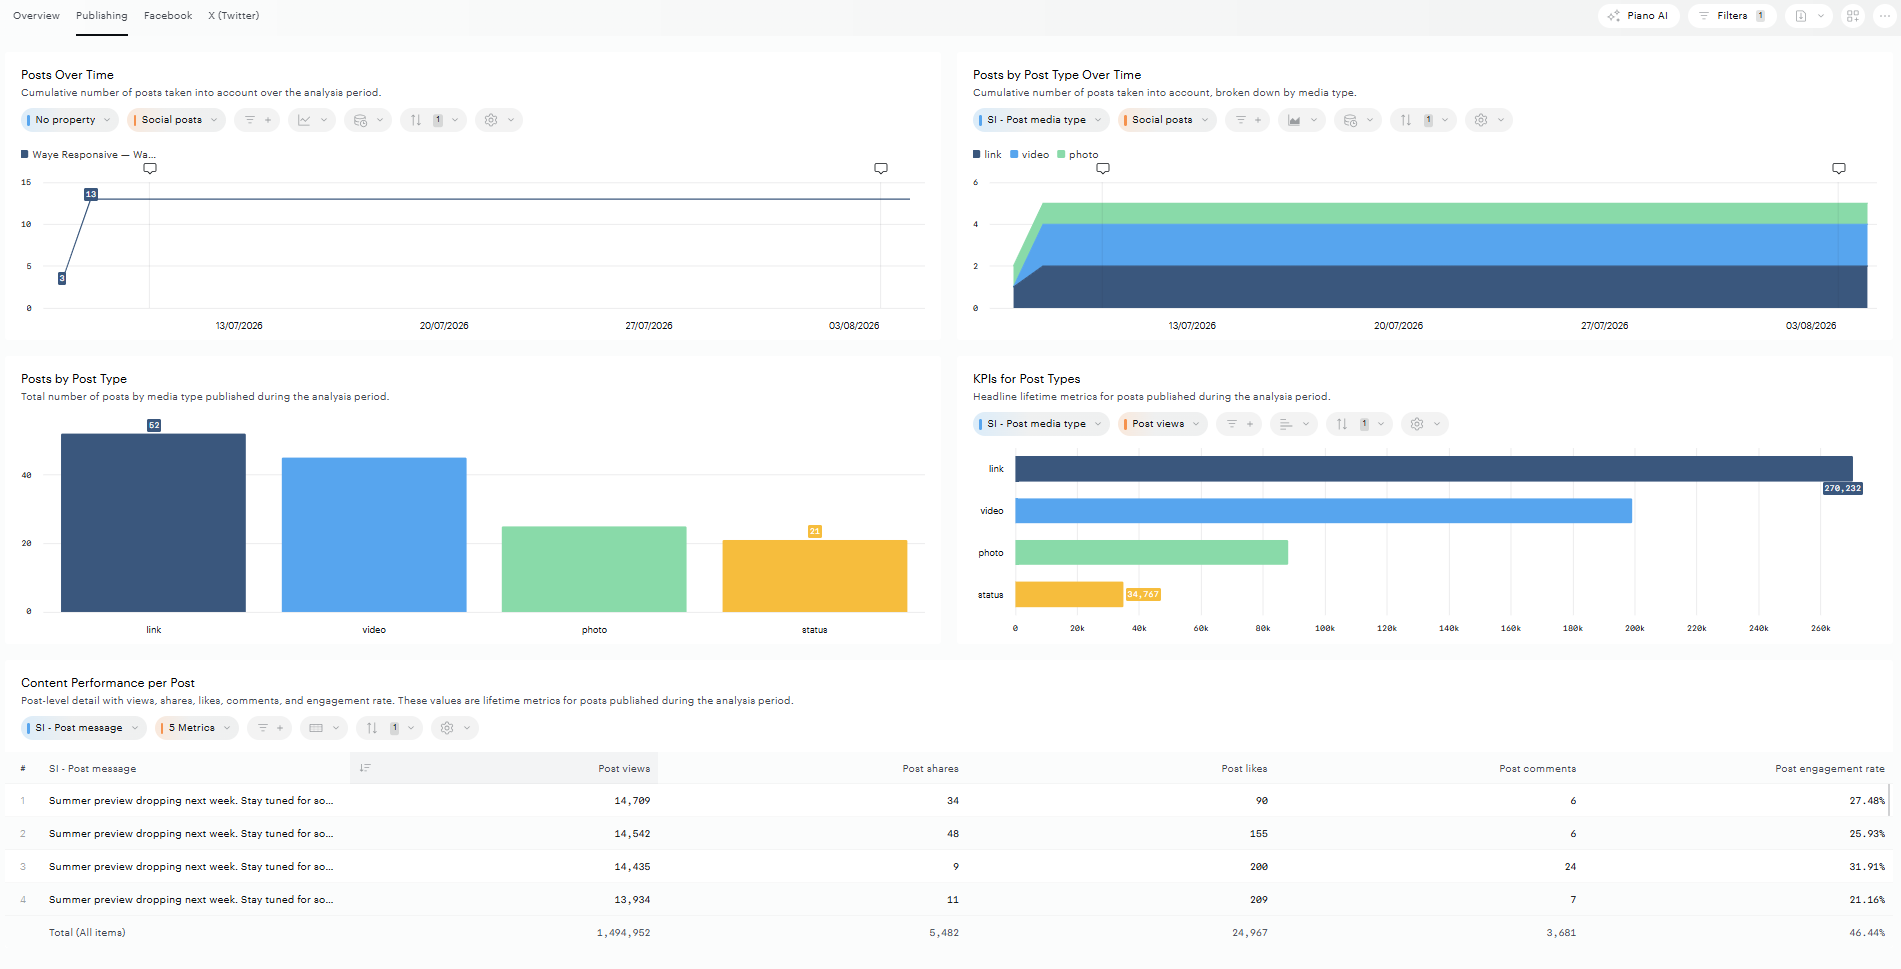This screenshot has width=1901, height=969.
Task: Expand the No property dropdown
Action: pos(70,120)
